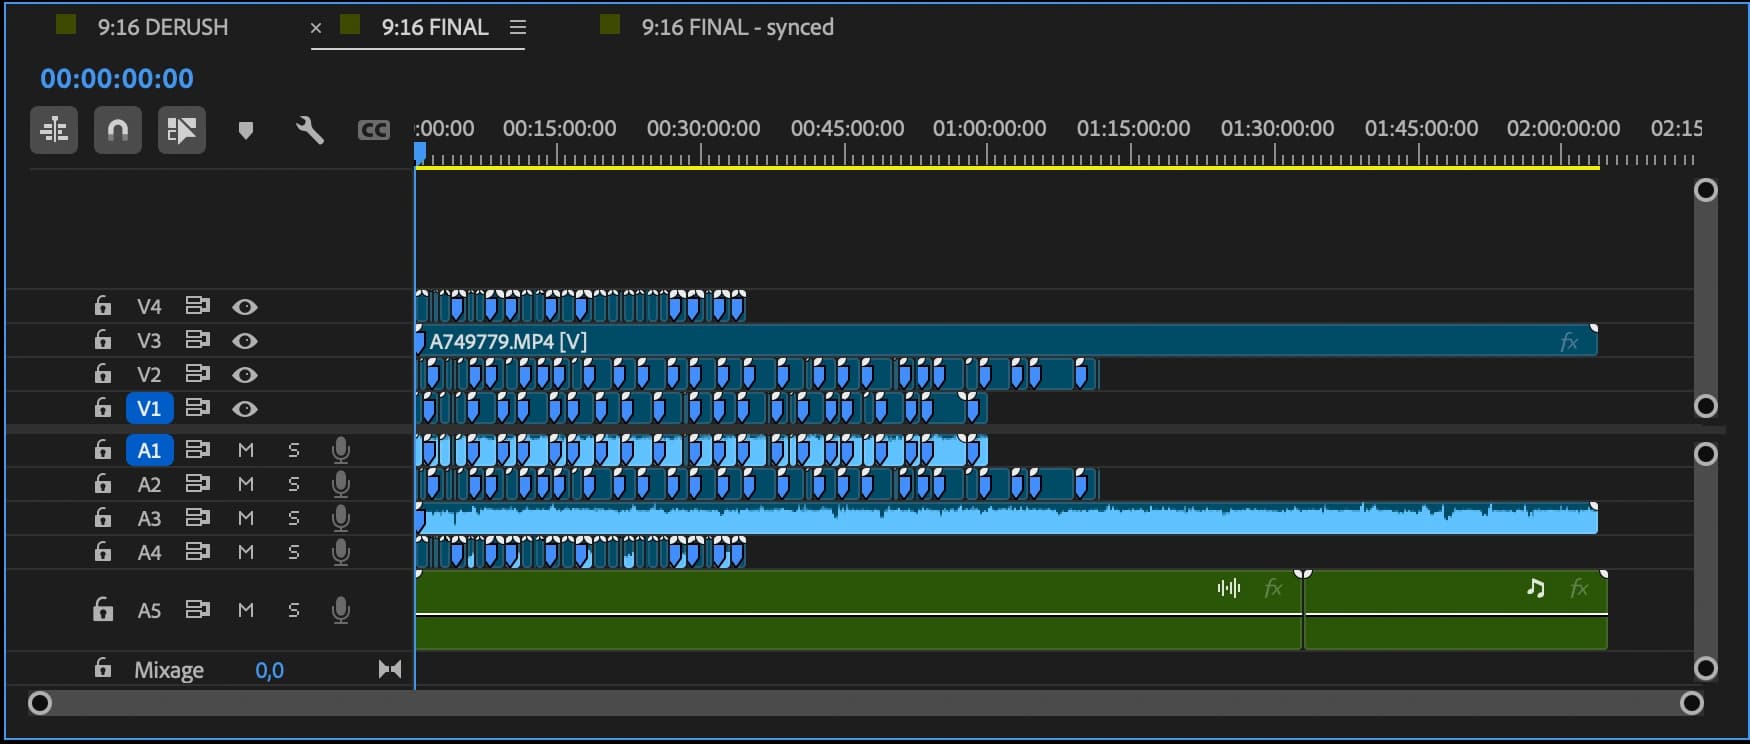Enable voice-over record on the A4 track
This screenshot has width=1750, height=744.
tap(341, 553)
